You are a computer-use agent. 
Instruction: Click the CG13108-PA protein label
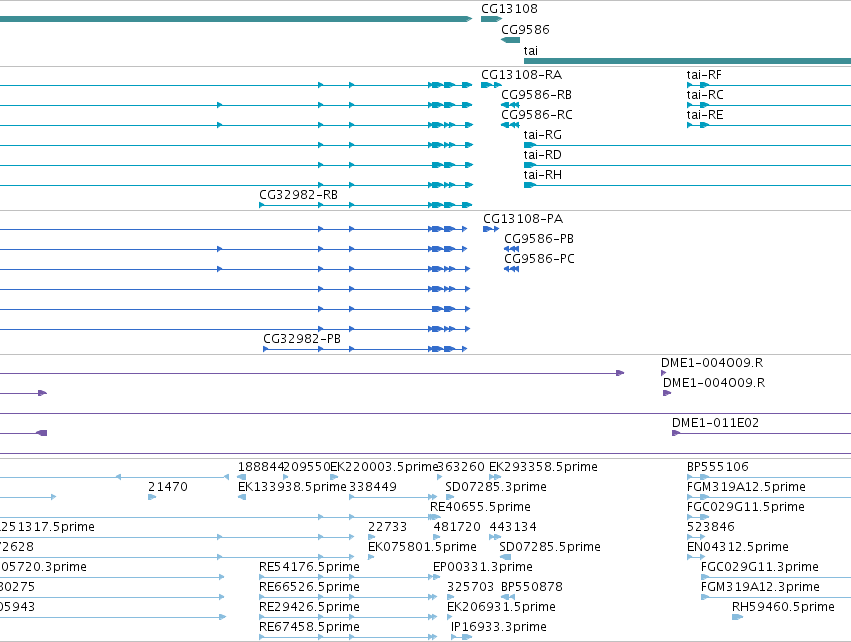(523, 219)
